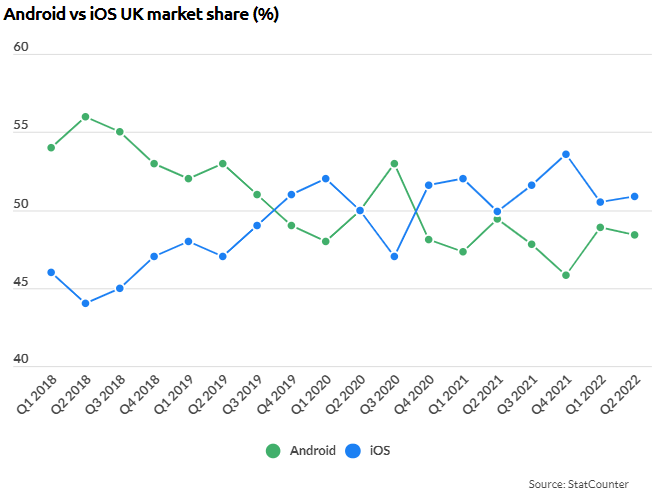Select iOS lowest point at Q2 2018

click(86, 304)
